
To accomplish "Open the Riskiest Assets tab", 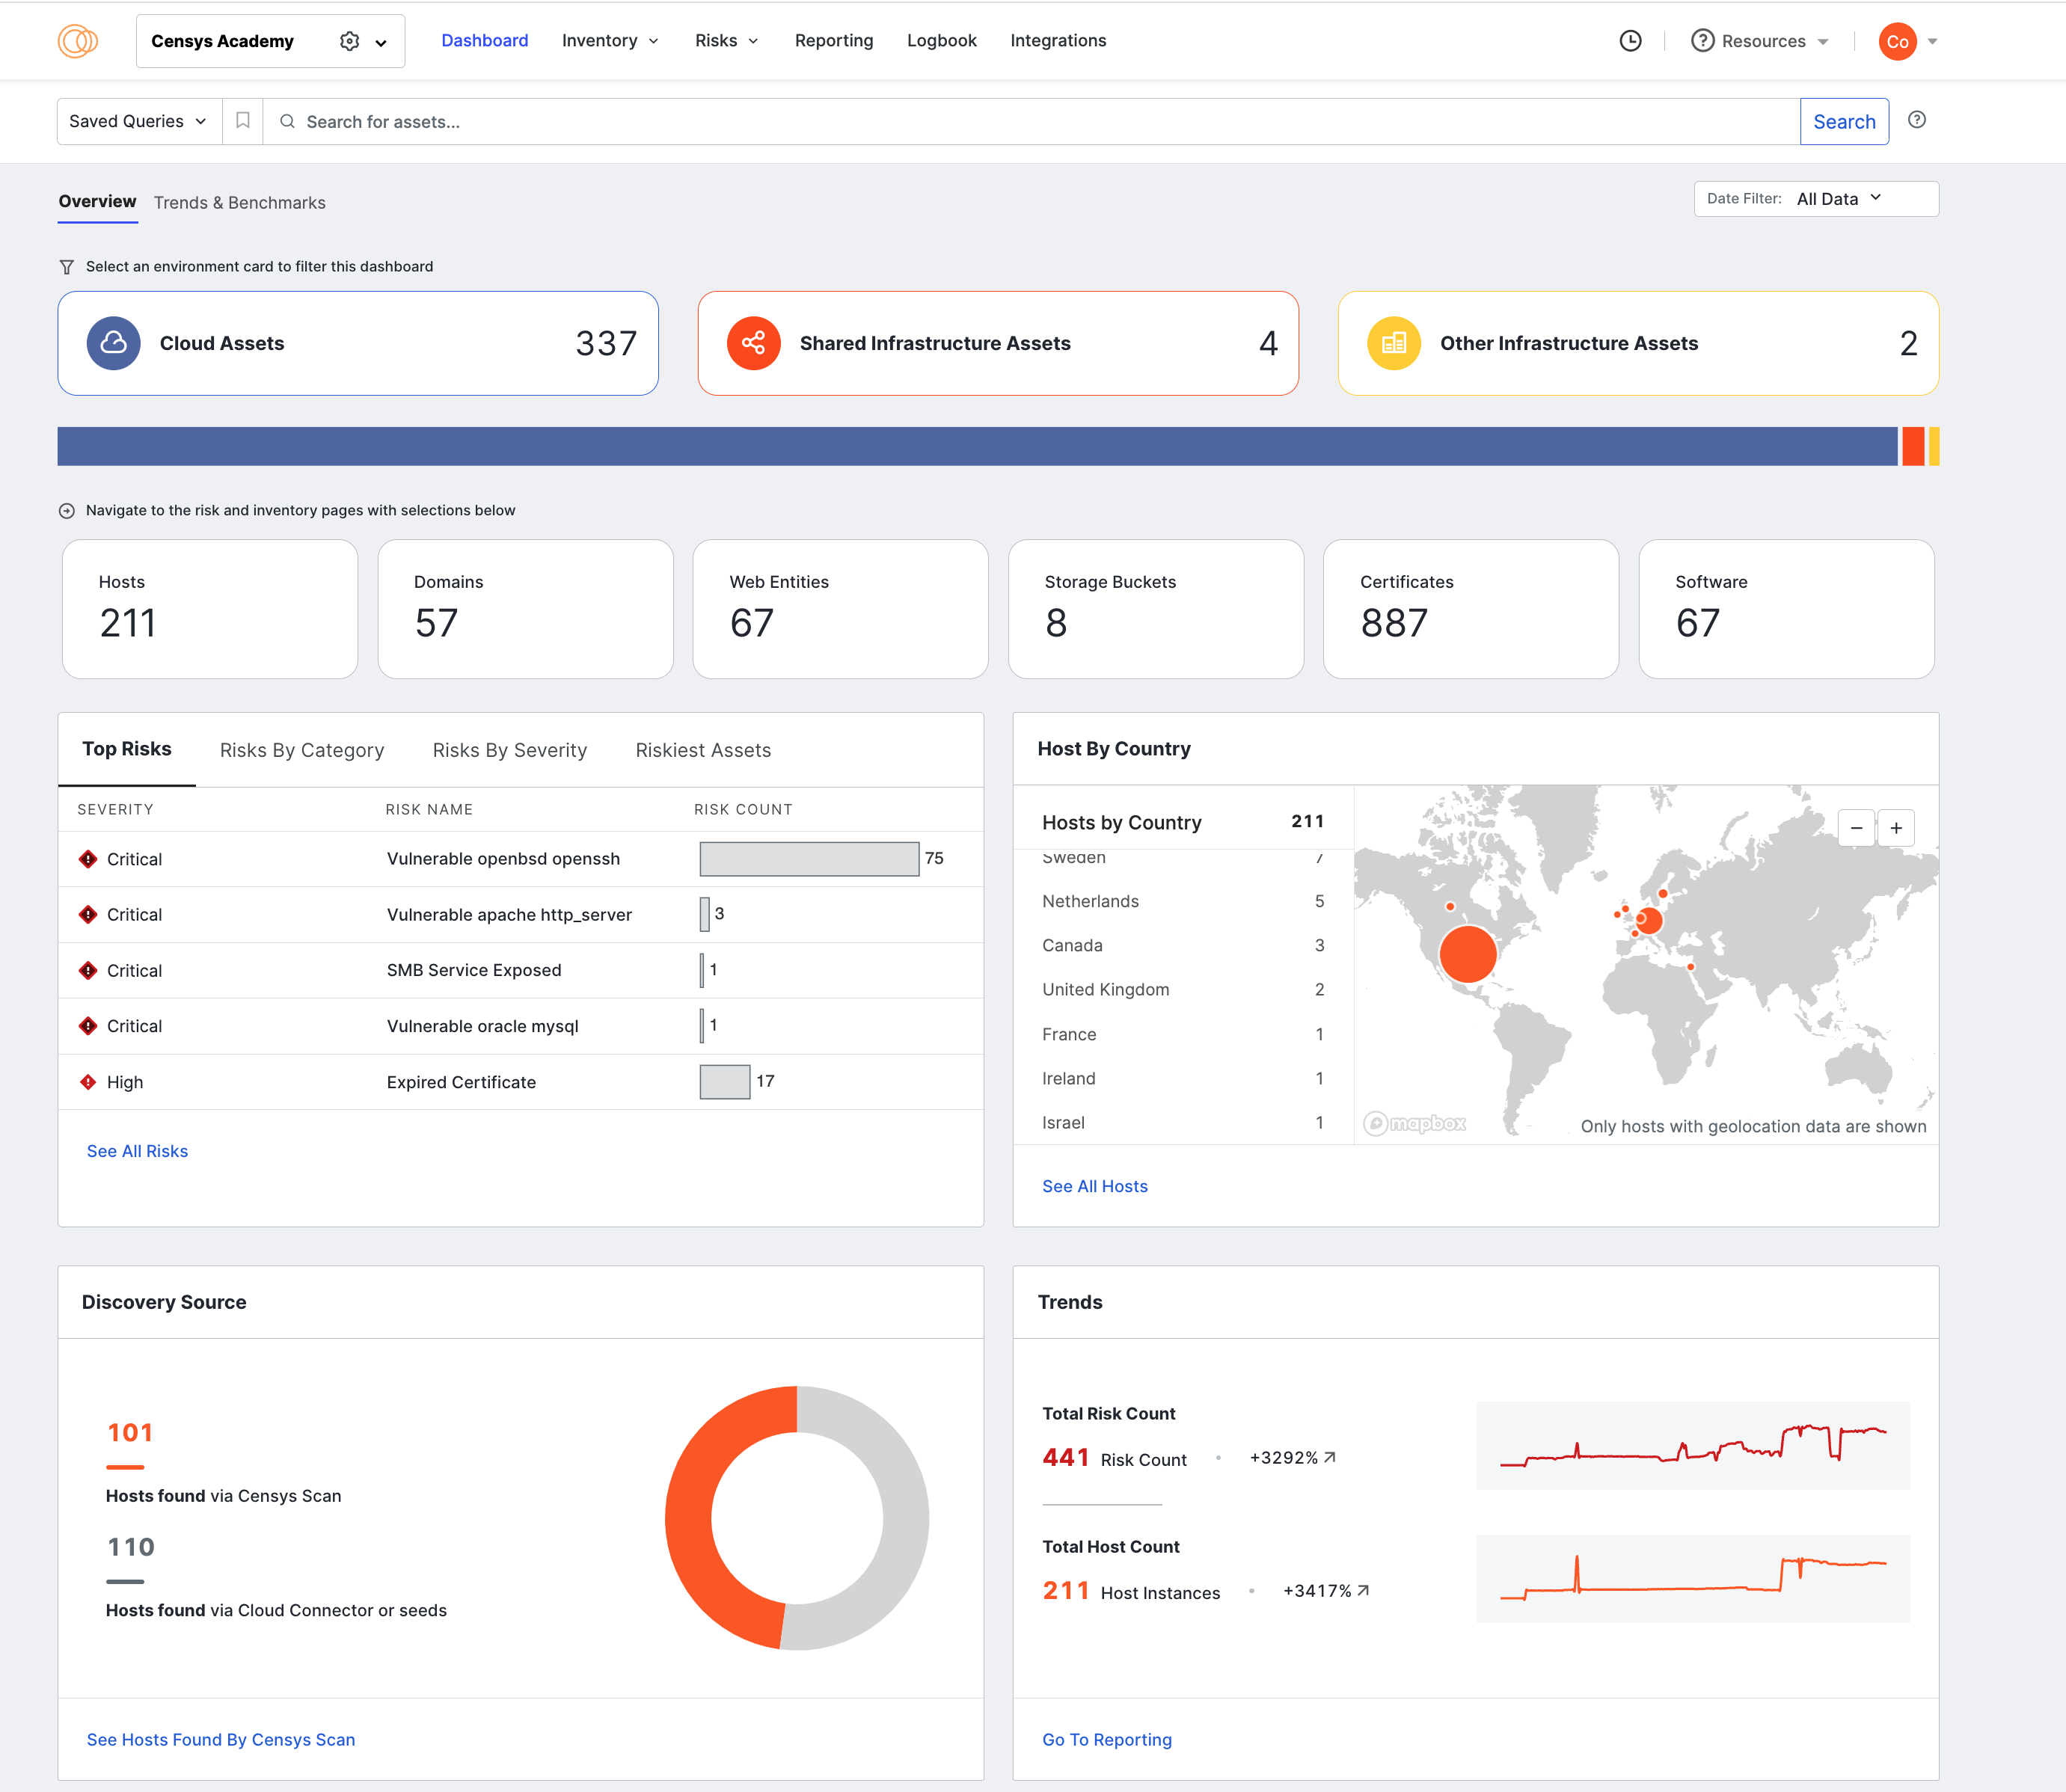I will click(x=703, y=750).
